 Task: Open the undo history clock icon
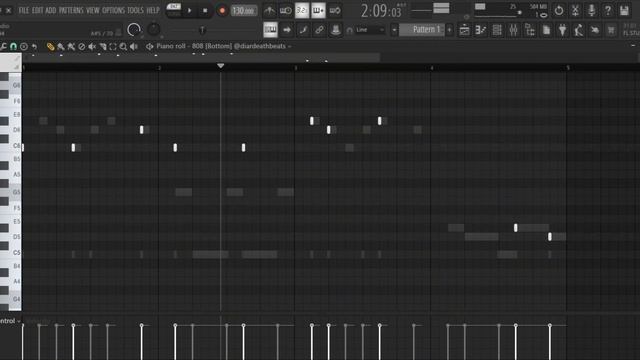[559, 10]
